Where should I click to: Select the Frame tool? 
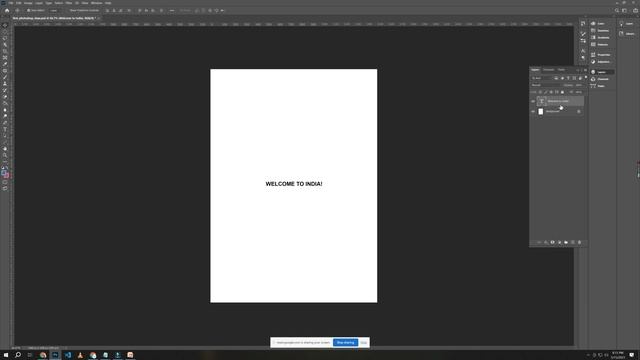coord(5,58)
